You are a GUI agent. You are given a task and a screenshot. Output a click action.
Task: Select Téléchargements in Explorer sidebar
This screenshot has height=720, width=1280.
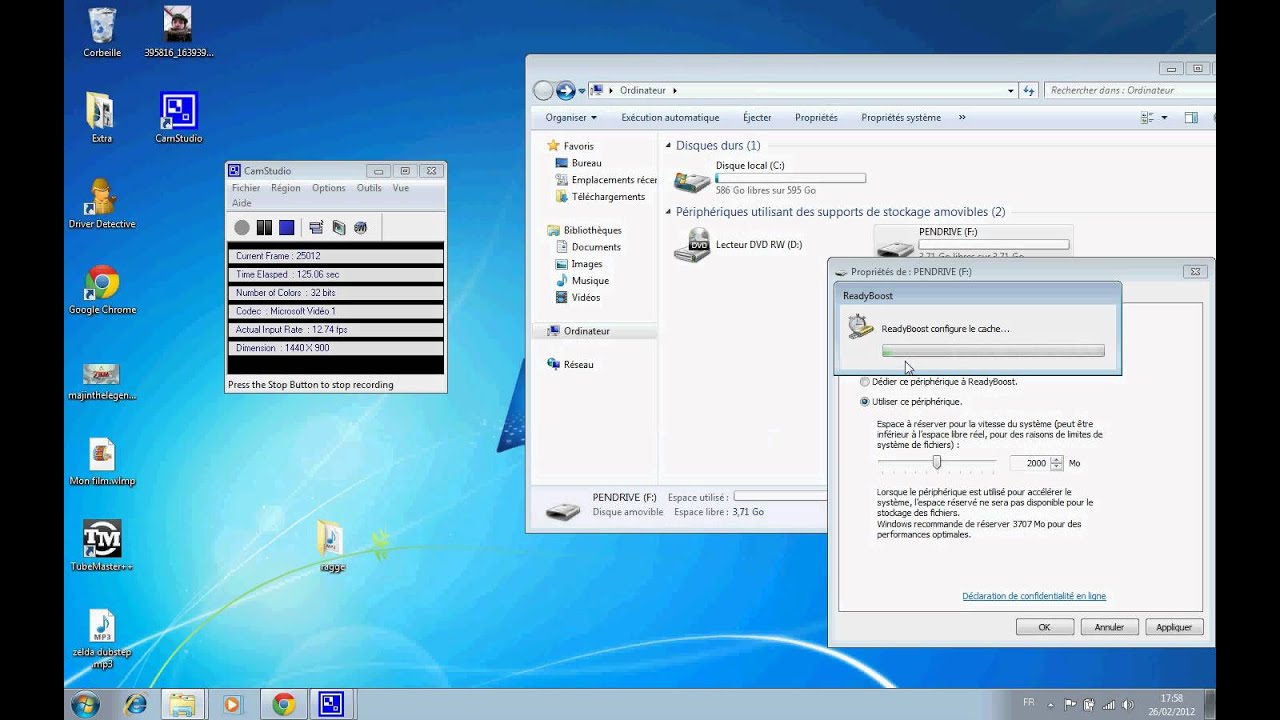coord(601,197)
